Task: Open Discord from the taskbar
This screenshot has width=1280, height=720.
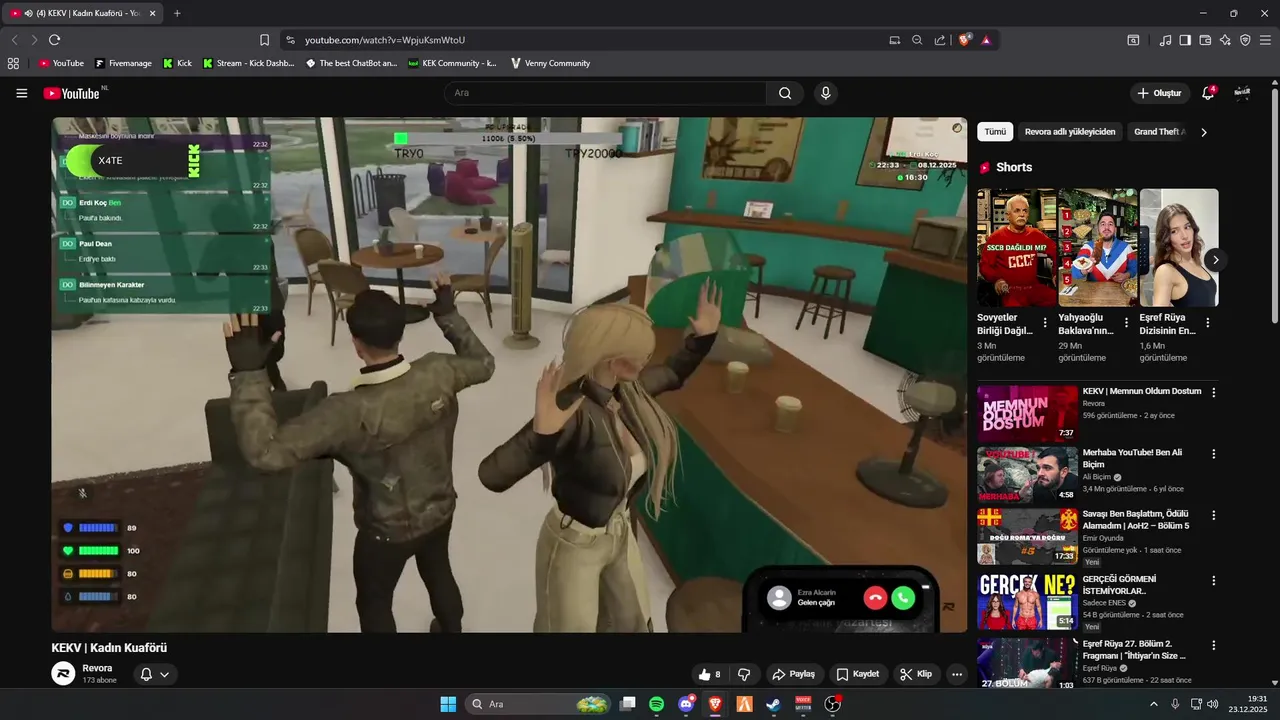Action: tap(686, 704)
